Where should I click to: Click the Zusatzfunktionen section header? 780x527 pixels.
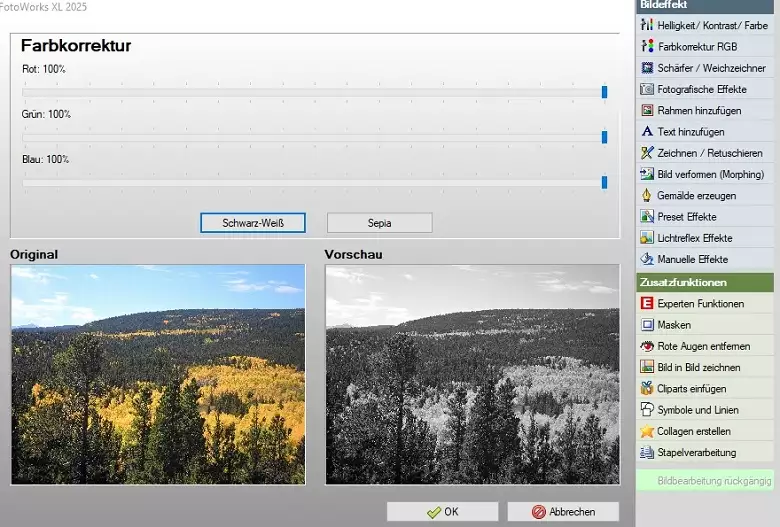[x=705, y=282]
